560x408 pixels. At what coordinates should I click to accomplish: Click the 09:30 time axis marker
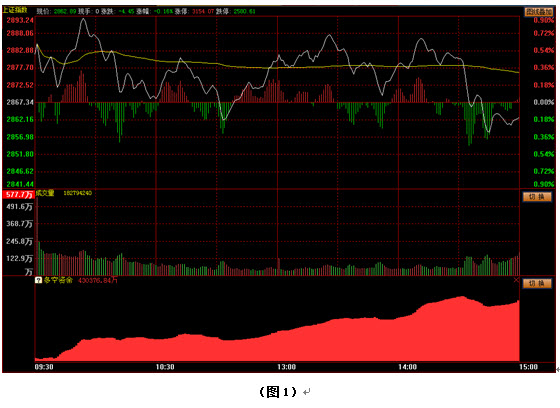[x=44, y=367]
